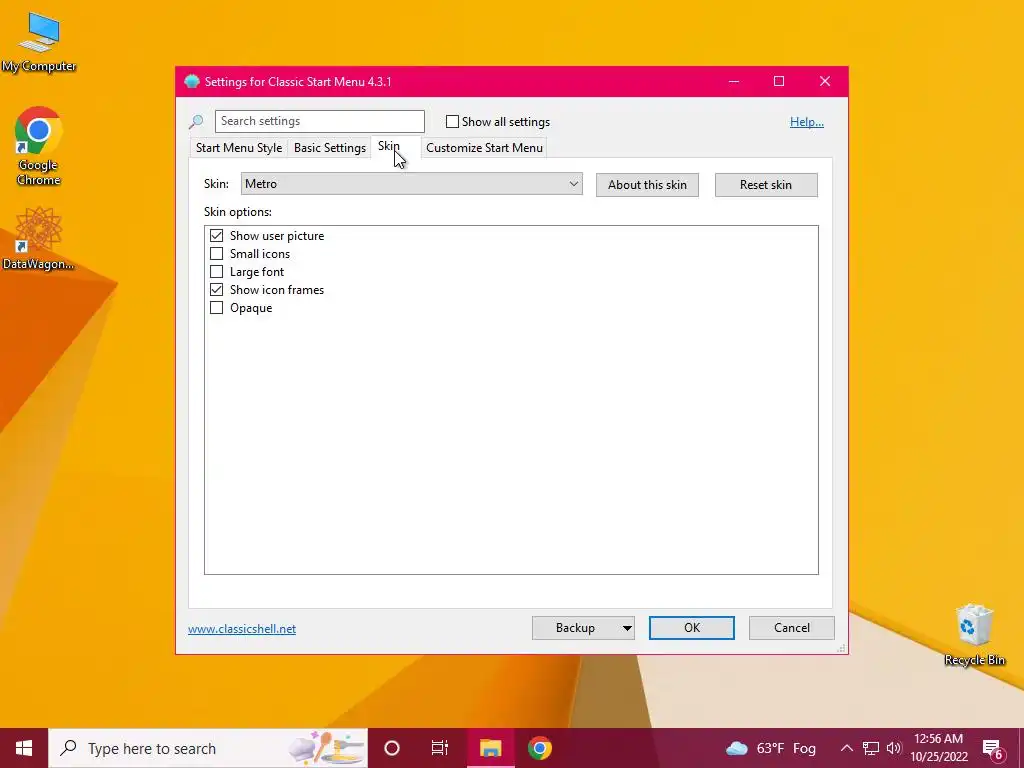
Task: Click the taskbar Type here to search box
Action: pos(208,748)
